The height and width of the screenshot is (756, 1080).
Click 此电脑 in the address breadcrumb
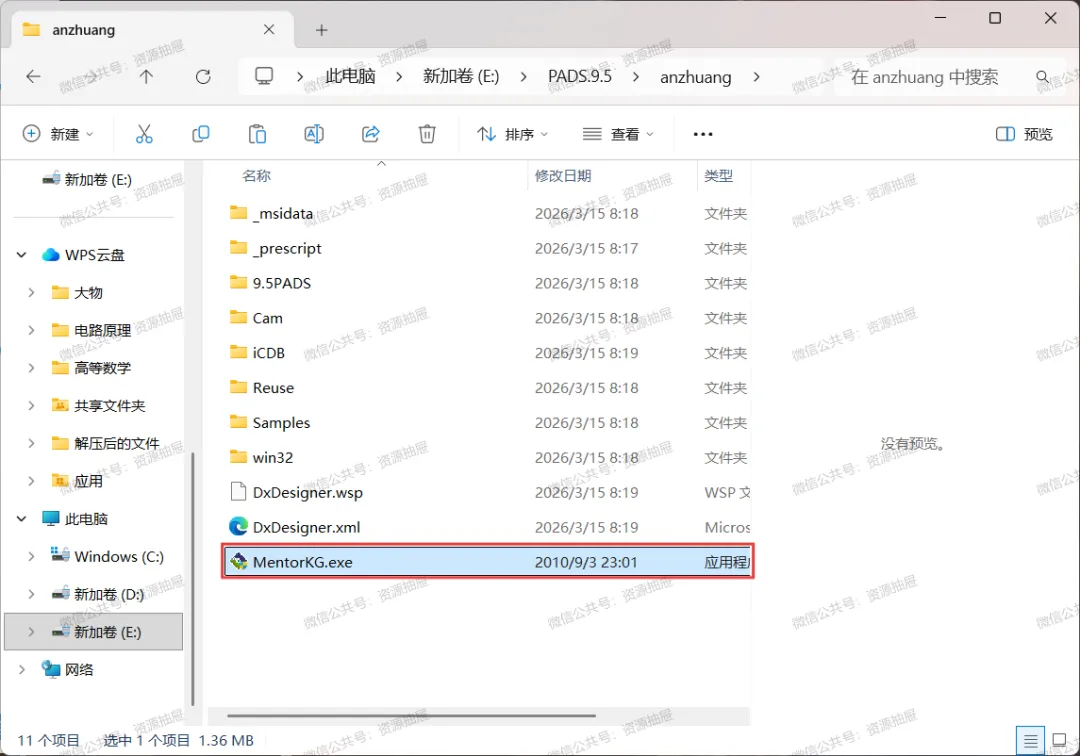pos(350,76)
